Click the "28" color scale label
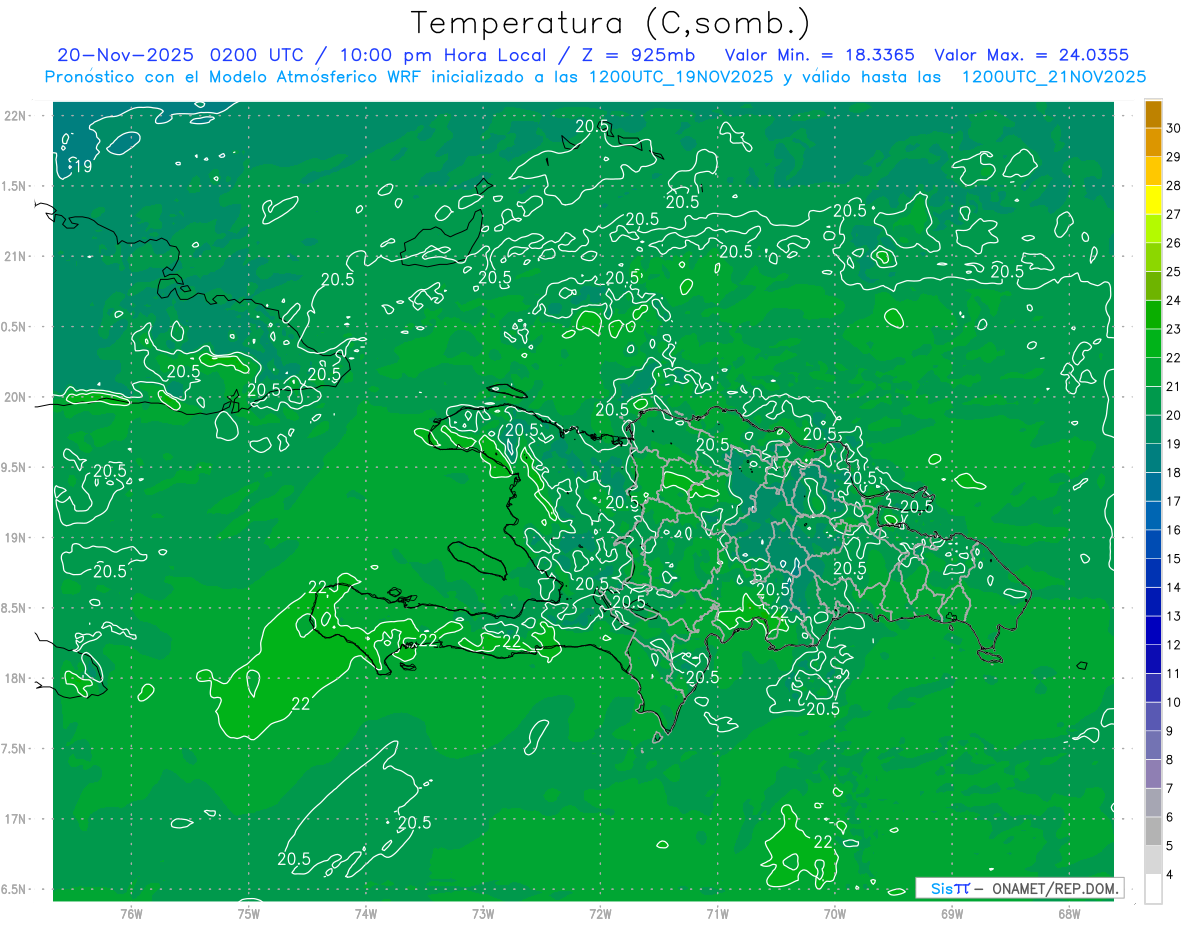 point(1173,185)
